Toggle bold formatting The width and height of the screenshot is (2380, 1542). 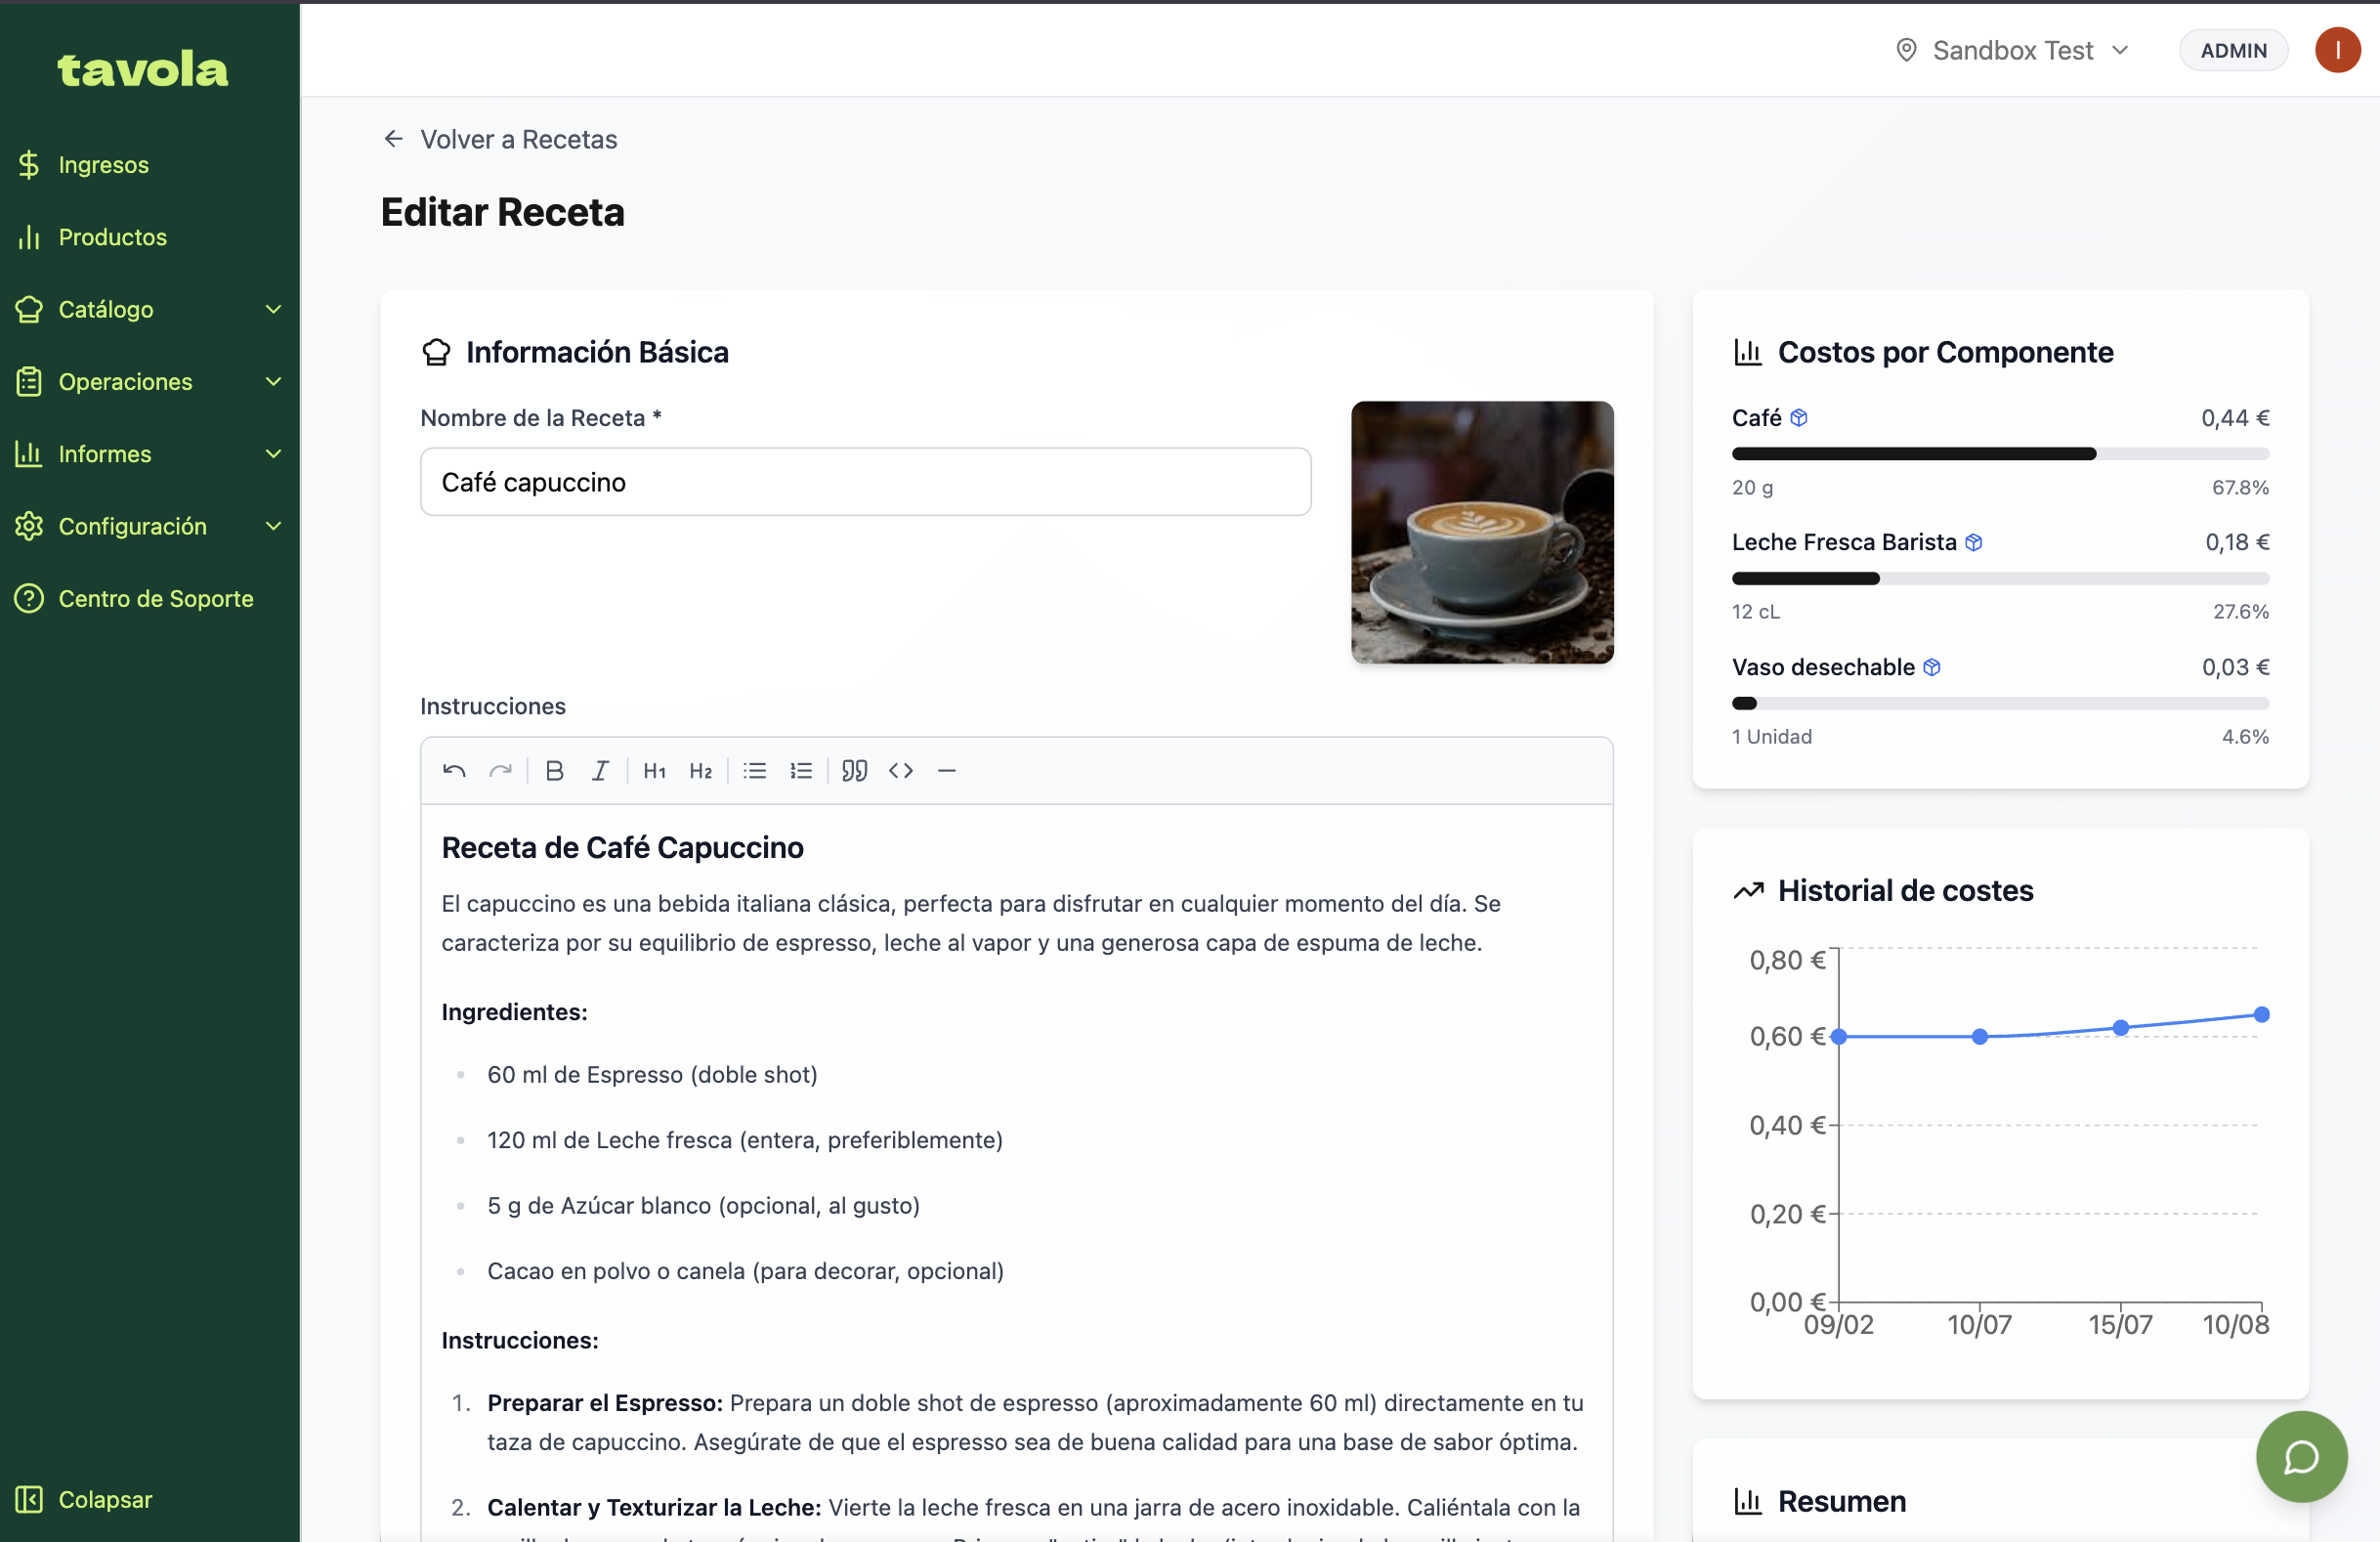(554, 771)
